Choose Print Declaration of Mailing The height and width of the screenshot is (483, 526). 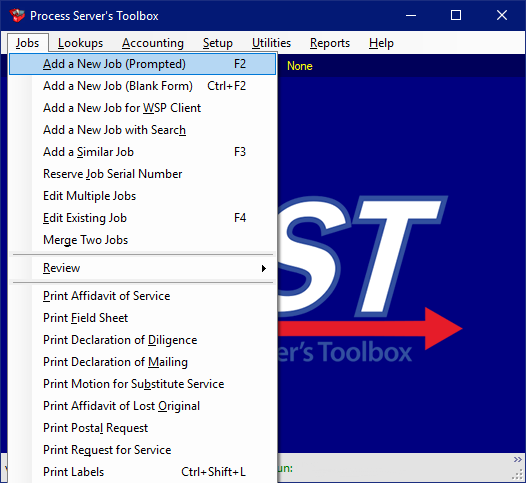pos(143,362)
